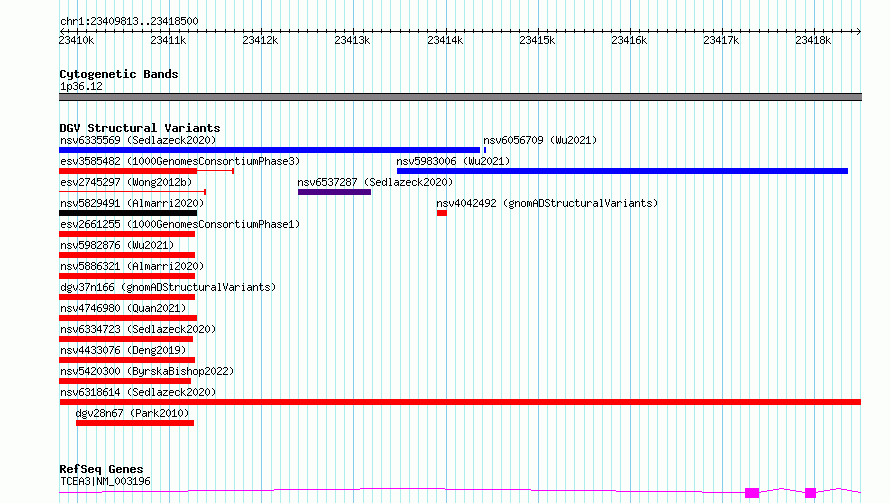
Task: Click the 23410k ruler label
Action: [x=77, y=40]
